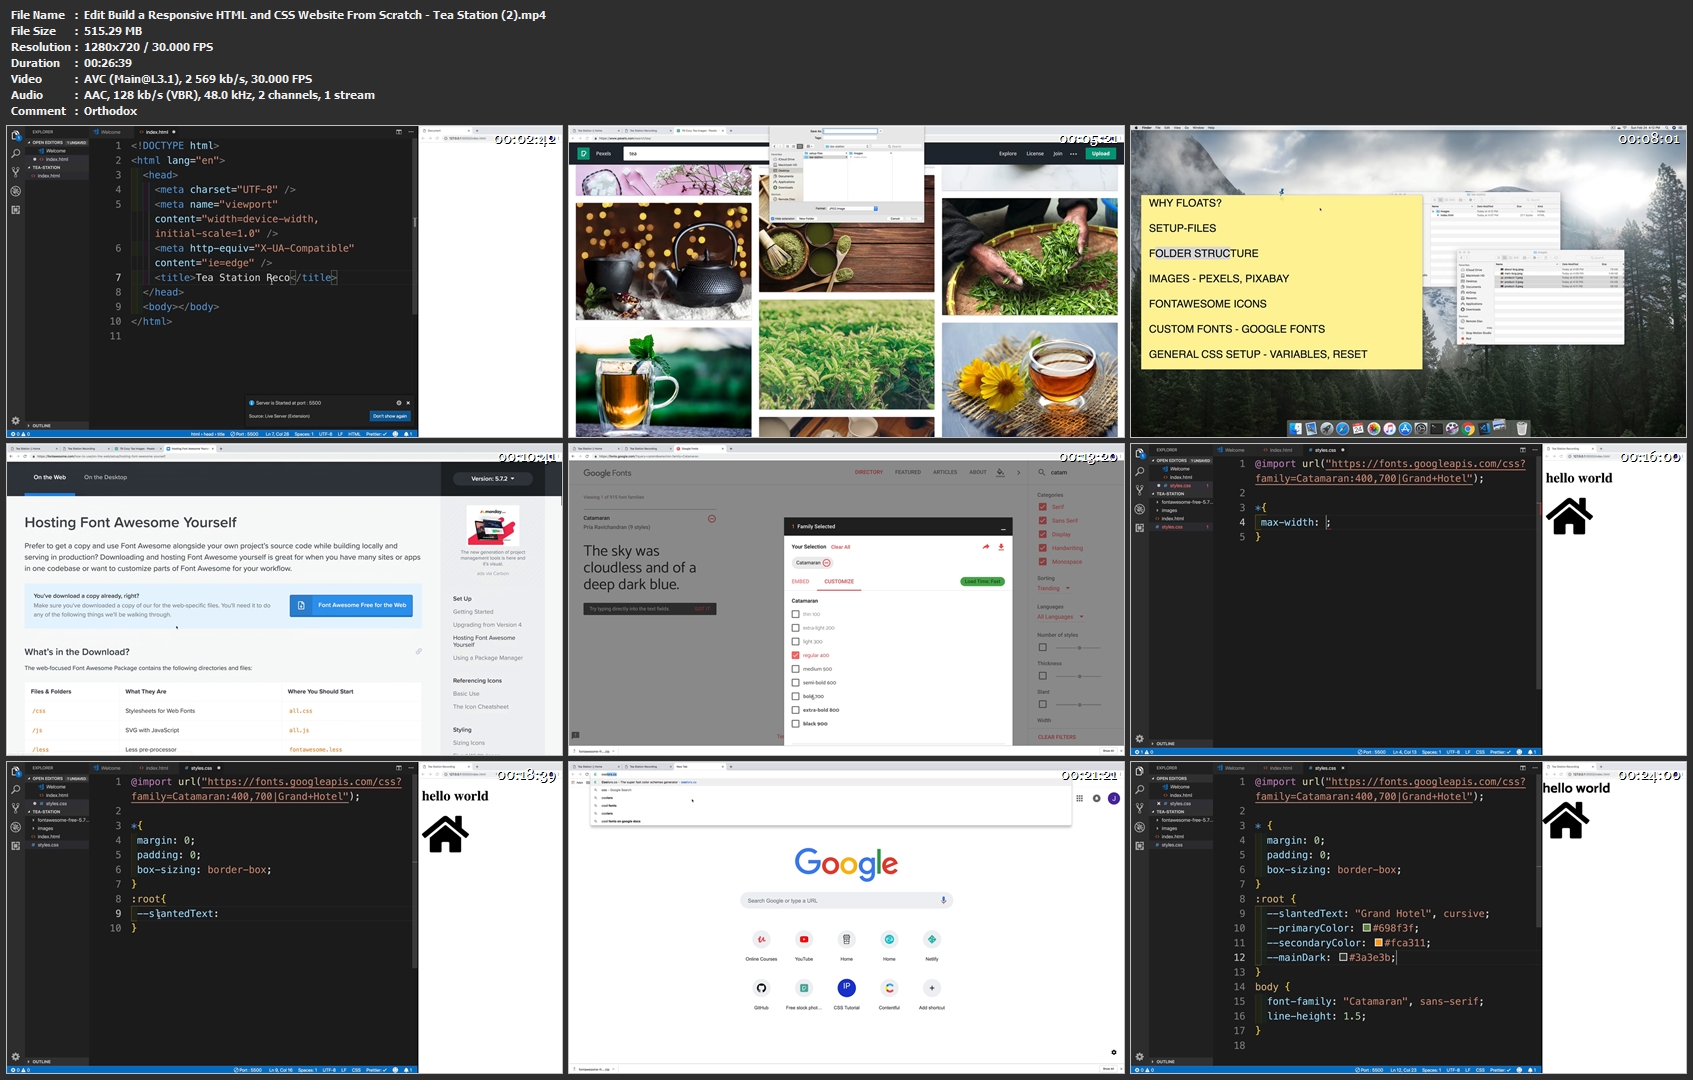The height and width of the screenshot is (1080, 1693).
Task: Click the Search Google or type a URL box
Action: tap(846, 900)
